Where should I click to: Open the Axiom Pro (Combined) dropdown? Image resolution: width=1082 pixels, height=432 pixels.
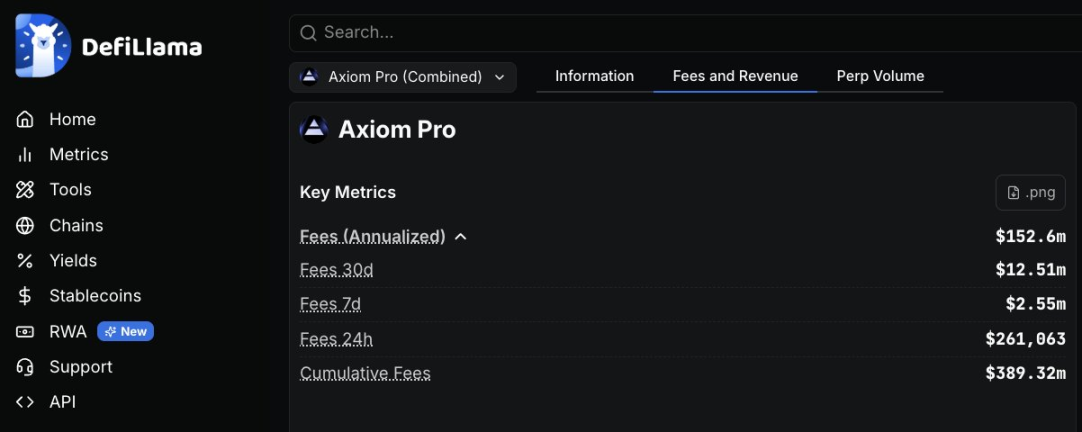[x=403, y=77]
